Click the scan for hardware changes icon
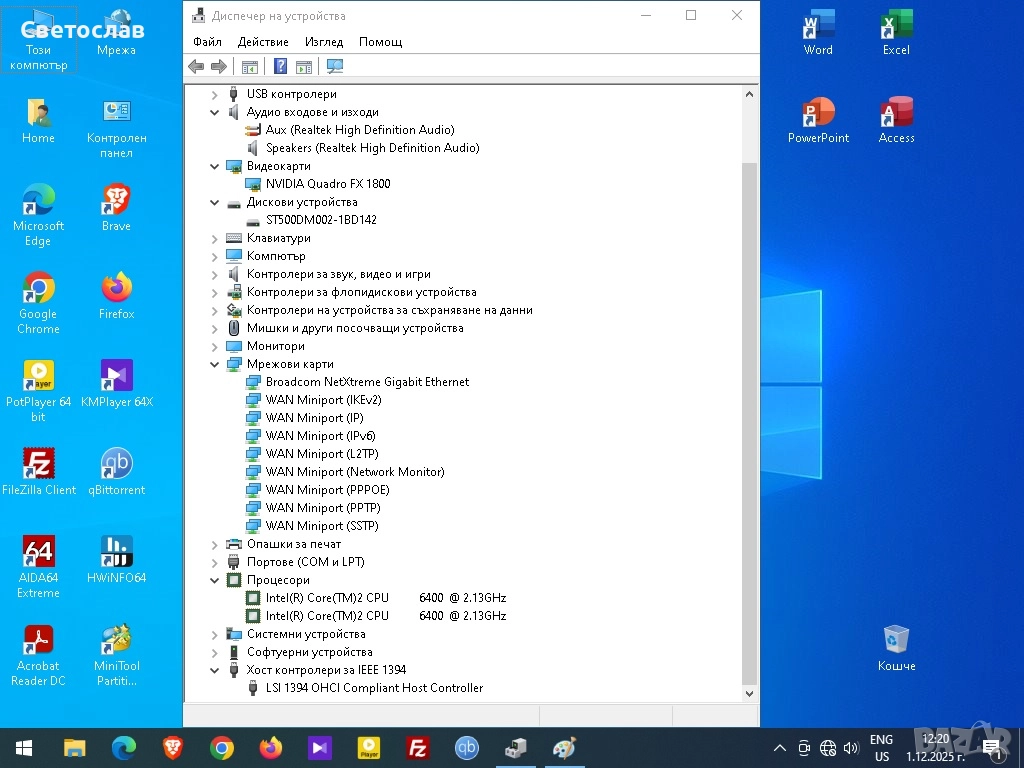 335,67
